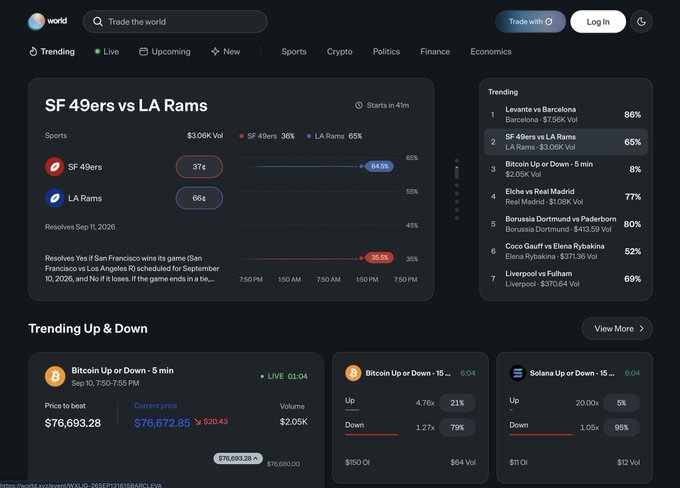Click the New sparkle icon
The image size is (680, 488).
click(215, 52)
